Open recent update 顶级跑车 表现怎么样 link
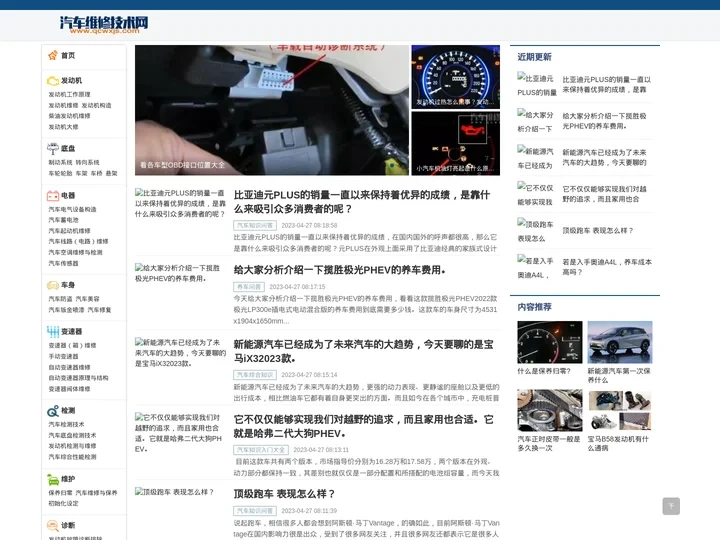The width and height of the screenshot is (720, 540). (597, 231)
